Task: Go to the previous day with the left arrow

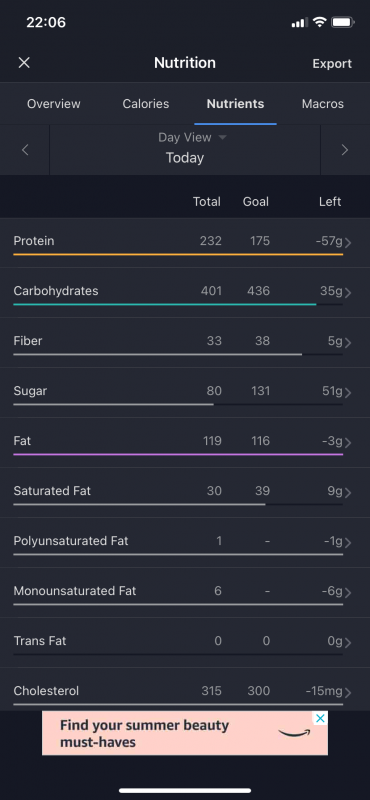Action: (x=25, y=150)
